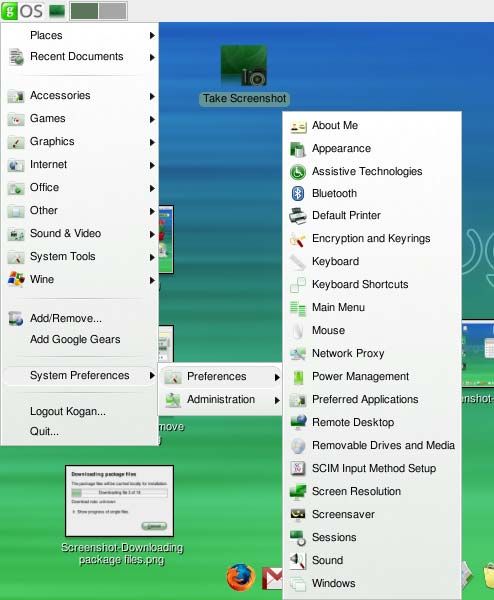Switch to the second workspace in switcher
Image resolution: width=494 pixels, height=600 pixels.
pyautogui.click(x=112, y=11)
